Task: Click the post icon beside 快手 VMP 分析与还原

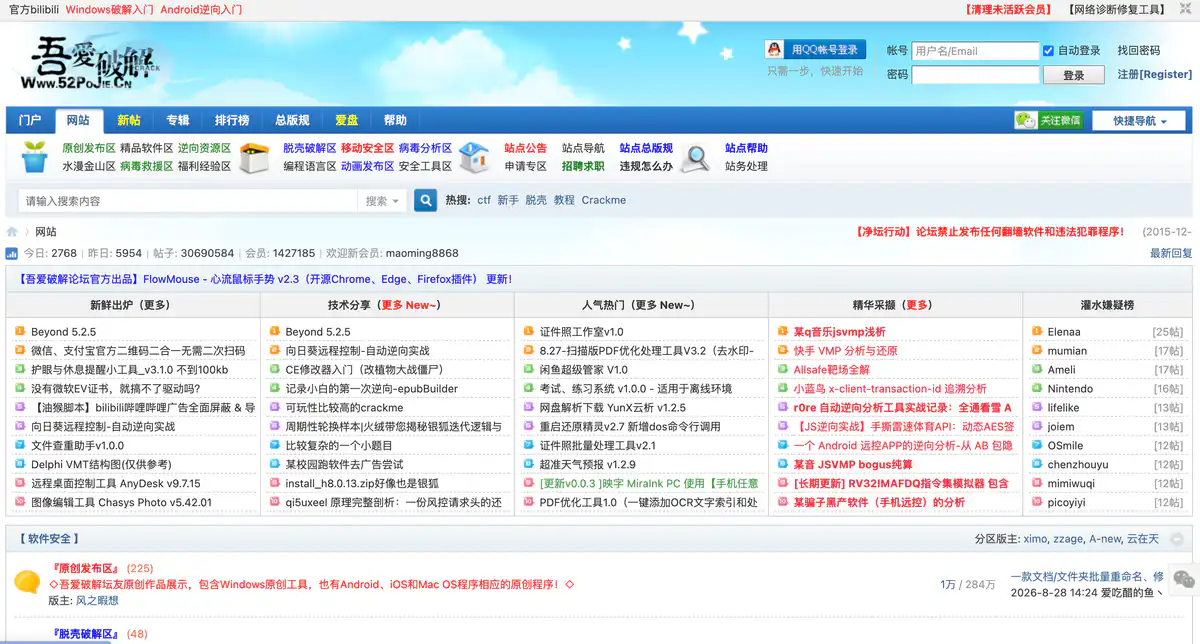Action: [x=784, y=351]
